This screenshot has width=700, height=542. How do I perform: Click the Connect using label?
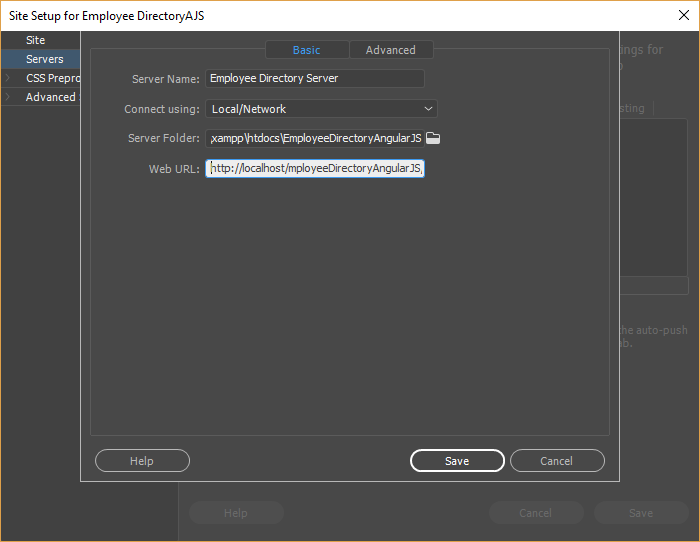(162, 109)
